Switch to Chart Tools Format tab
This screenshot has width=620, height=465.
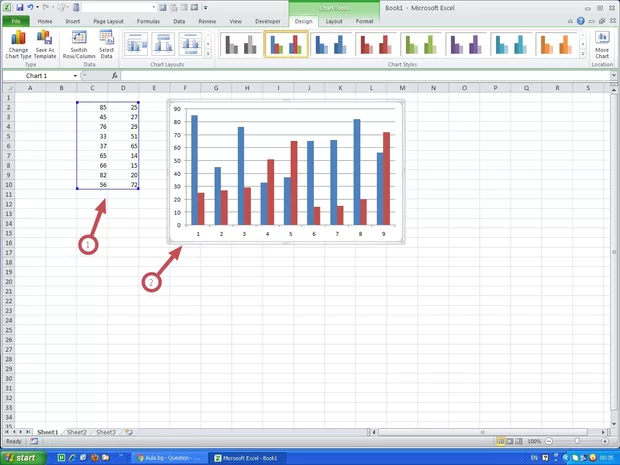tap(364, 21)
